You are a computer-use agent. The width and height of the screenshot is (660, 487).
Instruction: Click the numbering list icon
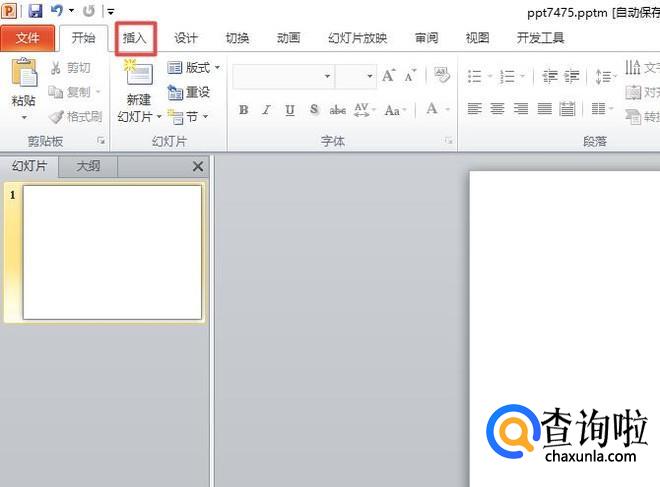507,76
